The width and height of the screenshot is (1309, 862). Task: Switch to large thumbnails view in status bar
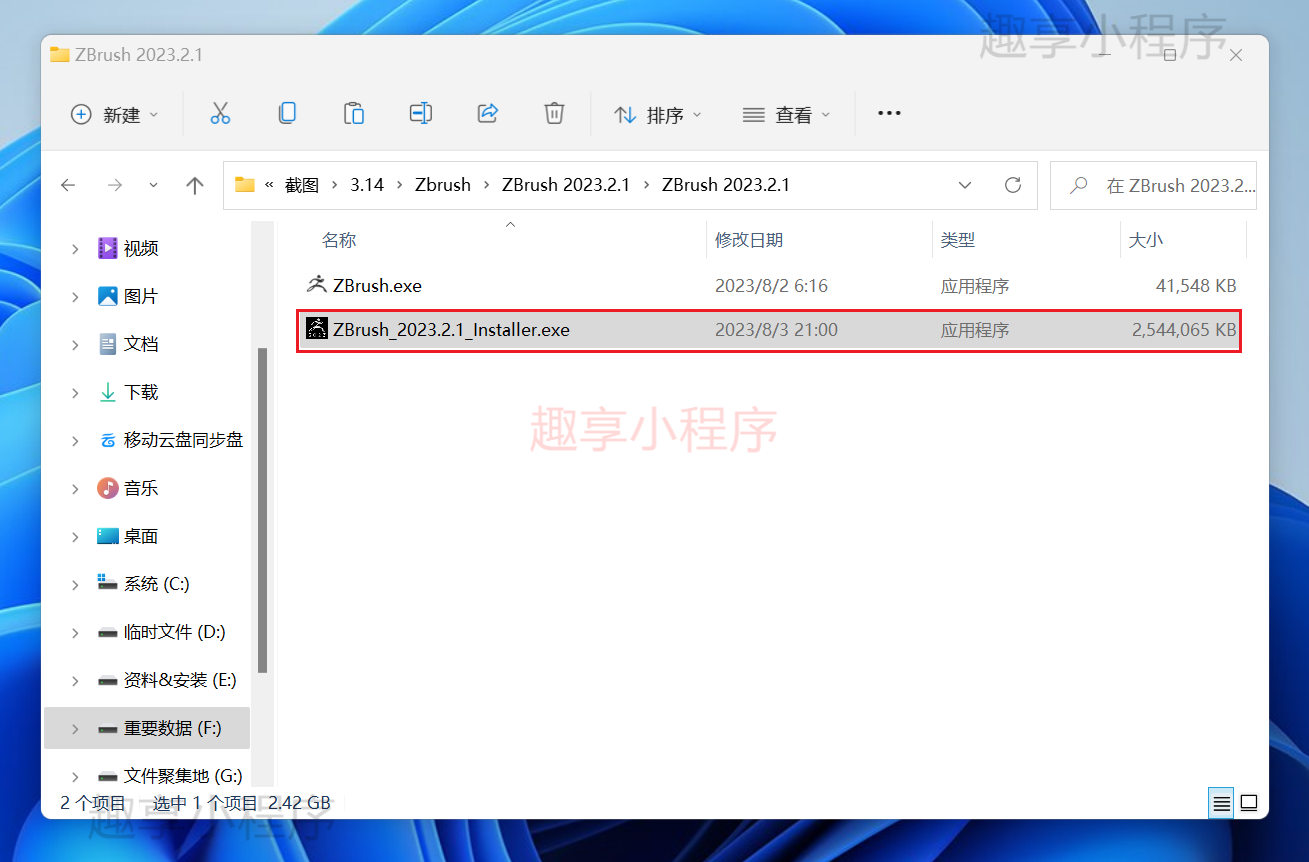click(1249, 803)
